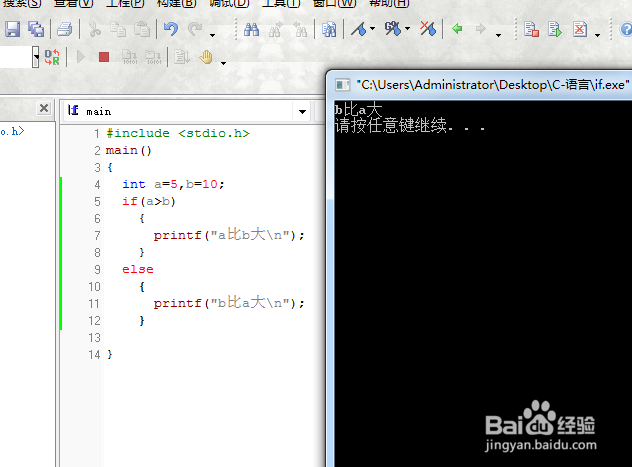The width and height of the screenshot is (632, 467).
Task: Click the crossed-out document icon
Action: (x=580, y=29)
